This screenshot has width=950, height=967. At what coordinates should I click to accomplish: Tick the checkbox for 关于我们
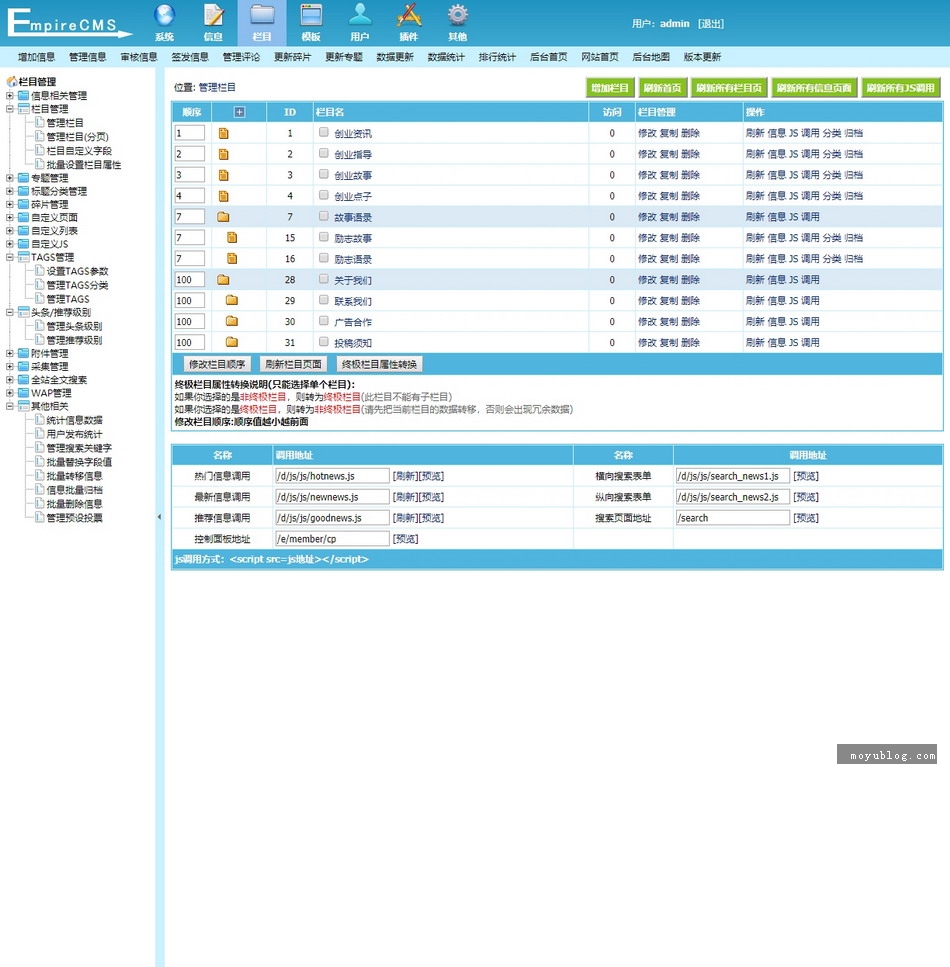click(x=323, y=279)
